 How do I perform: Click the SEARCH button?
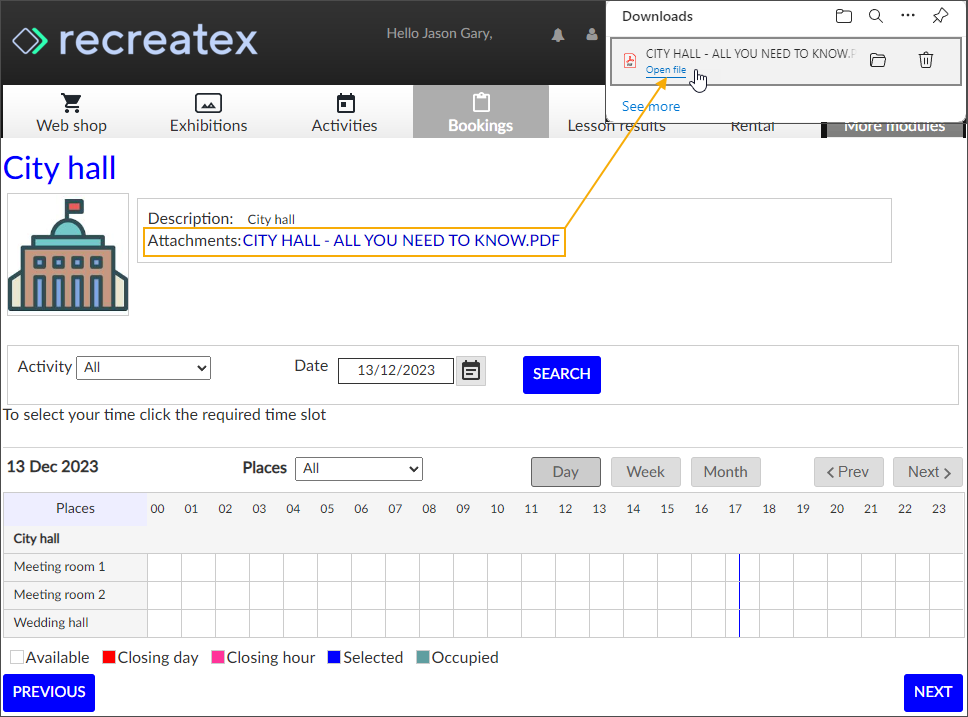561,374
